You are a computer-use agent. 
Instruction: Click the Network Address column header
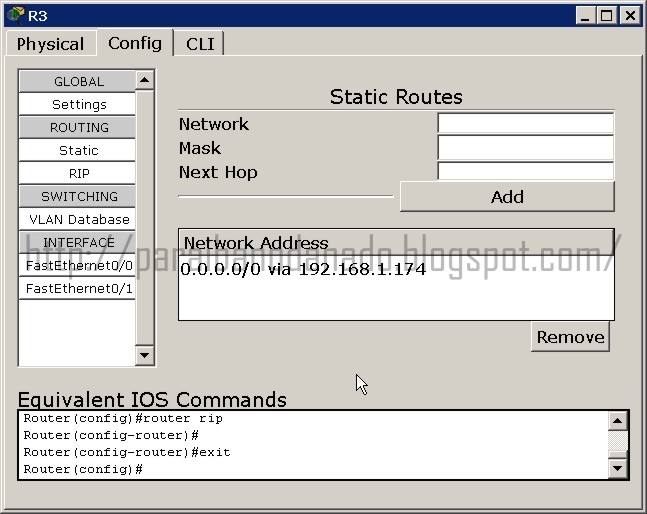pyautogui.click(x=396, y=243)
